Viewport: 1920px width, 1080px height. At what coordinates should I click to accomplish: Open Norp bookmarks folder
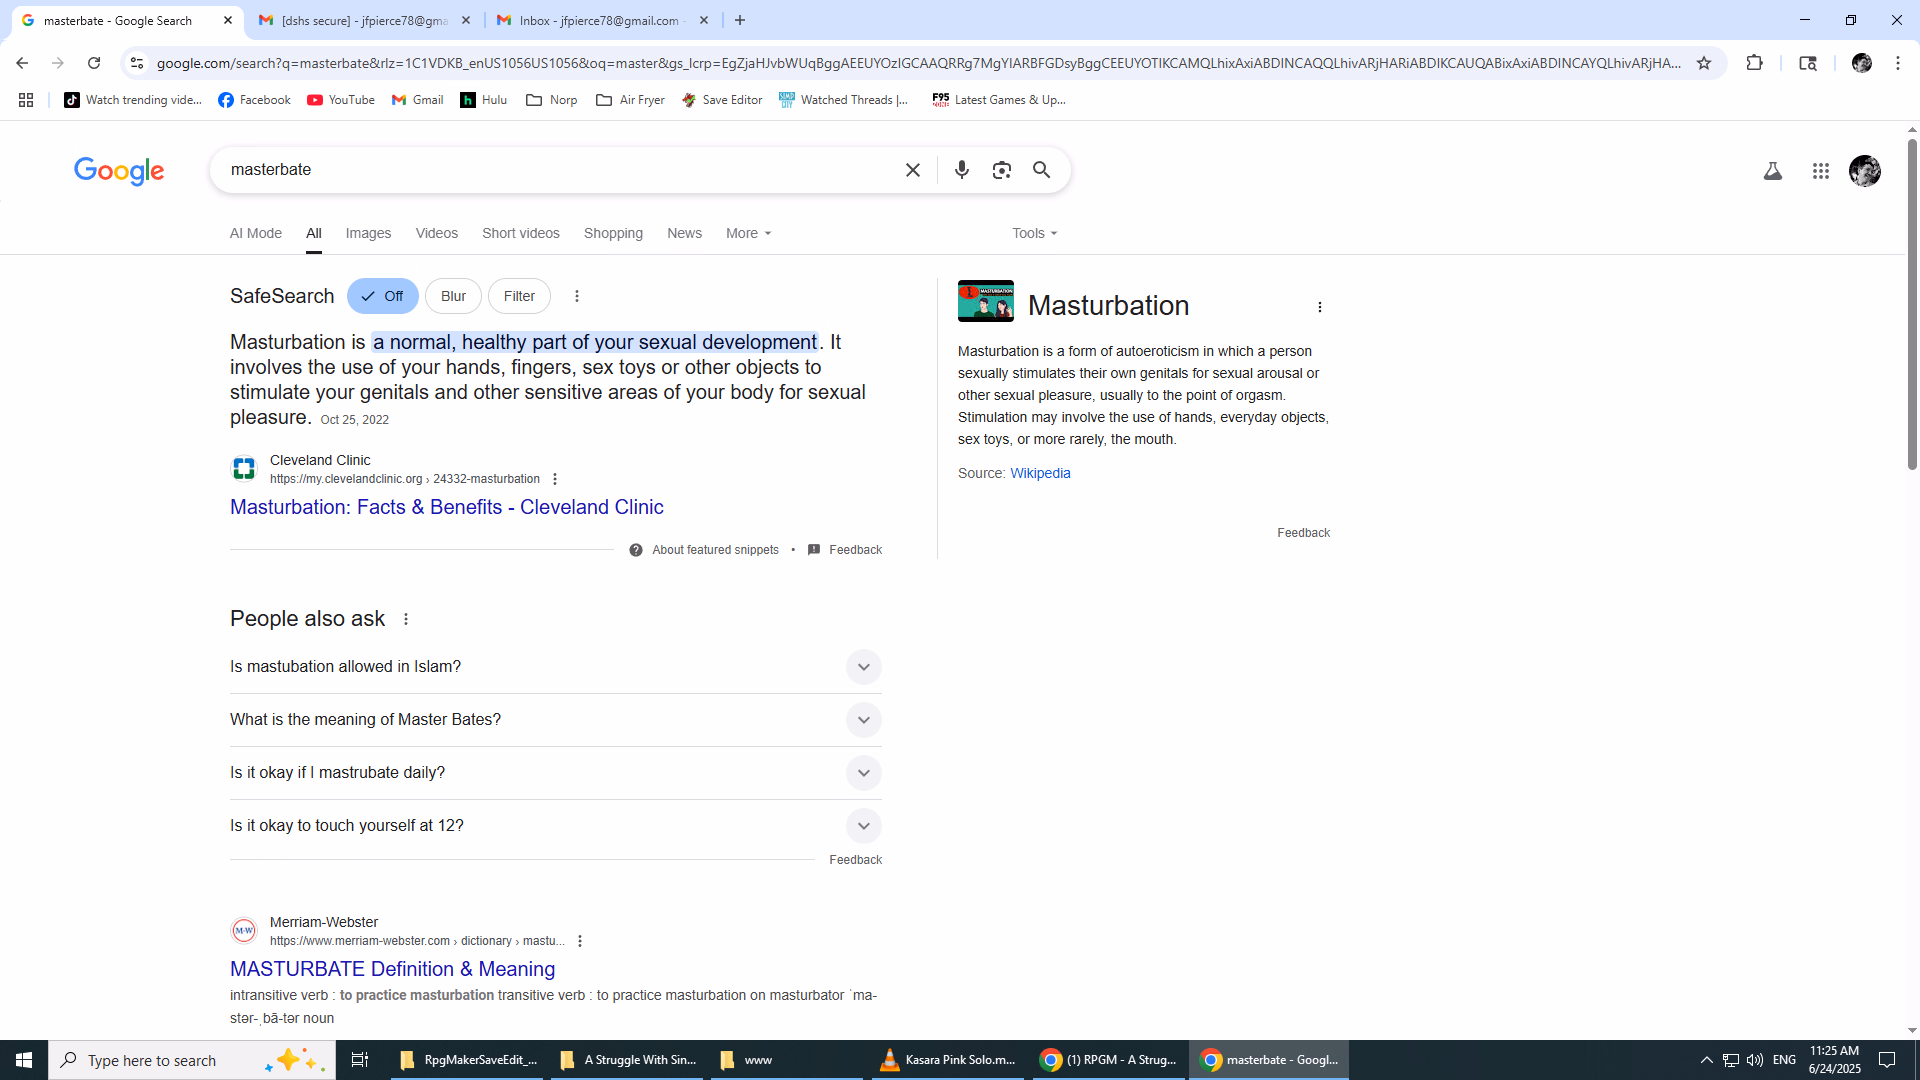[551, 100]
